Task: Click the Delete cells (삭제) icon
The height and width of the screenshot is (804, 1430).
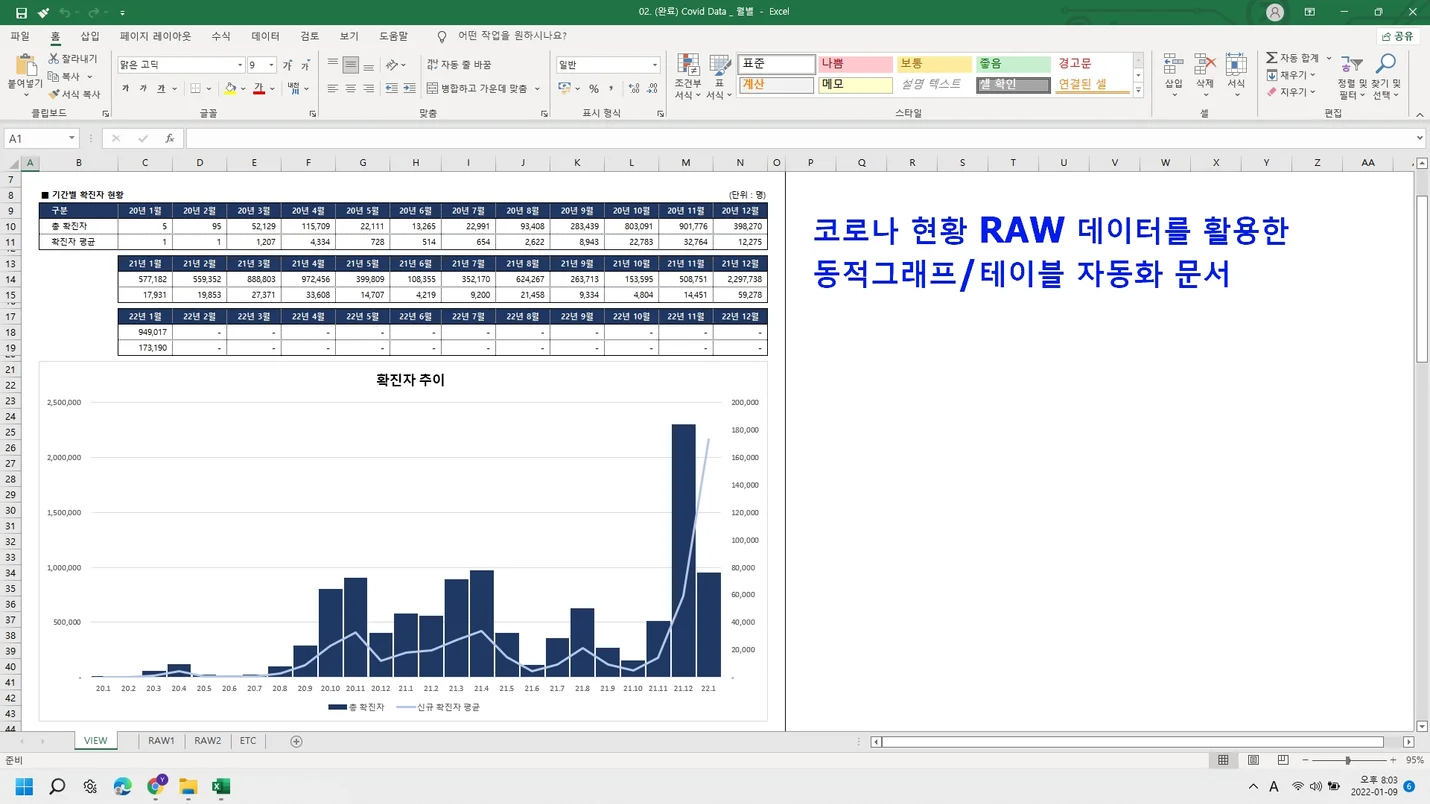Action: point(1205,64)
